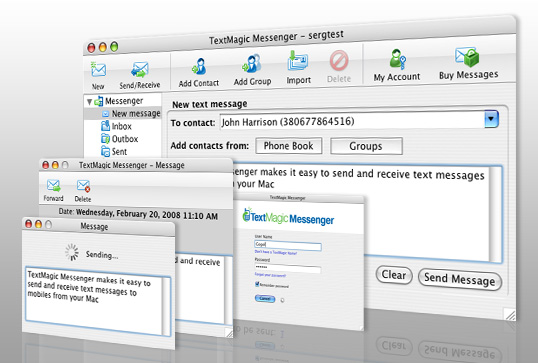Click the scrollbar of the Sending message box
Screen dimensions: 538x363
tap(166, 306)
